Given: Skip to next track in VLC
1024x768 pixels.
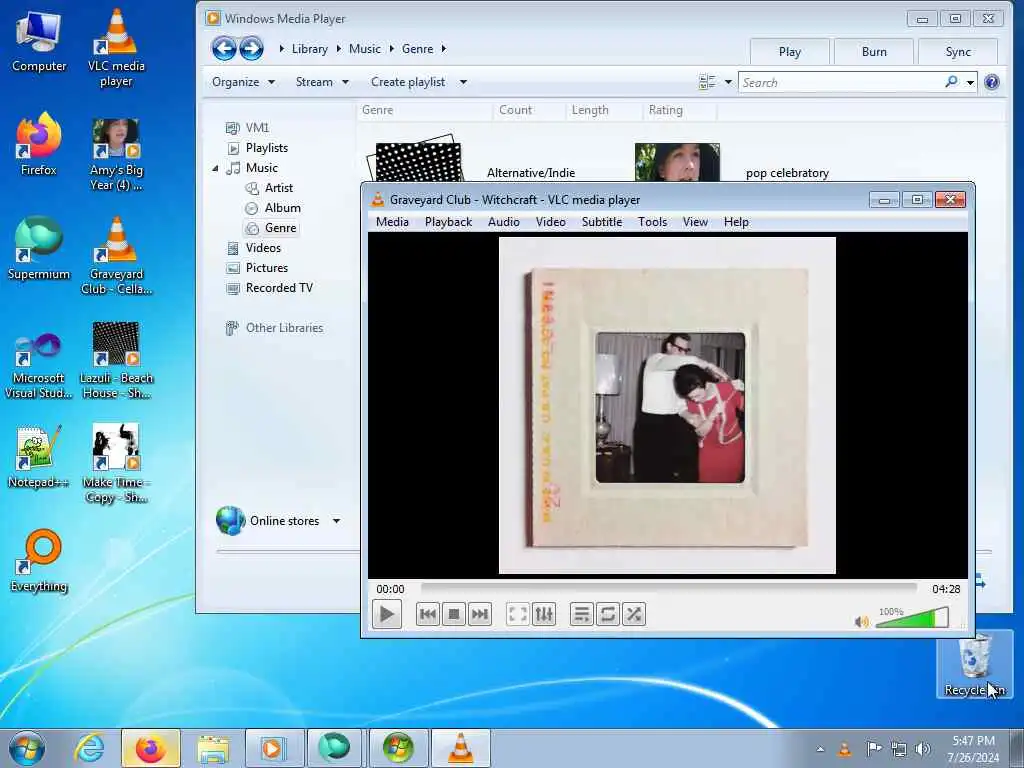Looking at the screenshot, I should pos(480,615).
